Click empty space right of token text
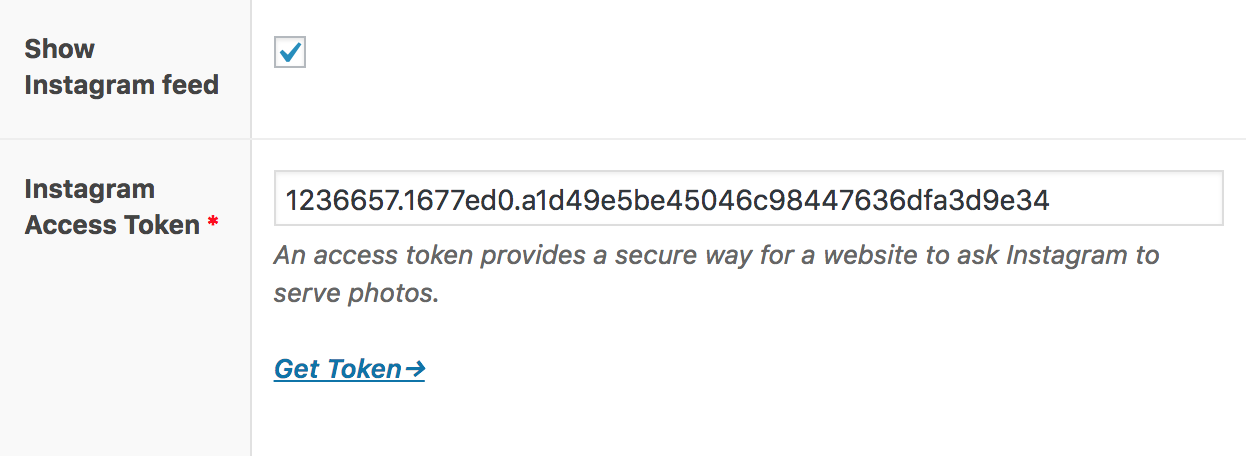 (1135, 199)
